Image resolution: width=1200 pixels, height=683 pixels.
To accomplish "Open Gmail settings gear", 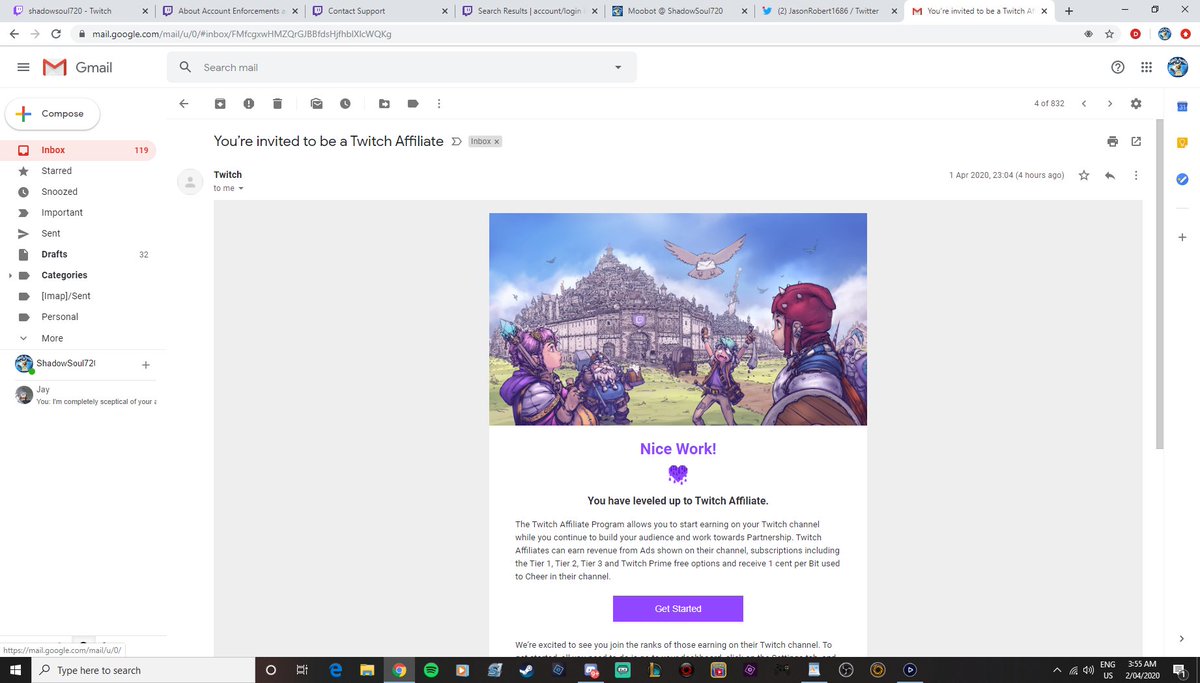I will 1136,103.
